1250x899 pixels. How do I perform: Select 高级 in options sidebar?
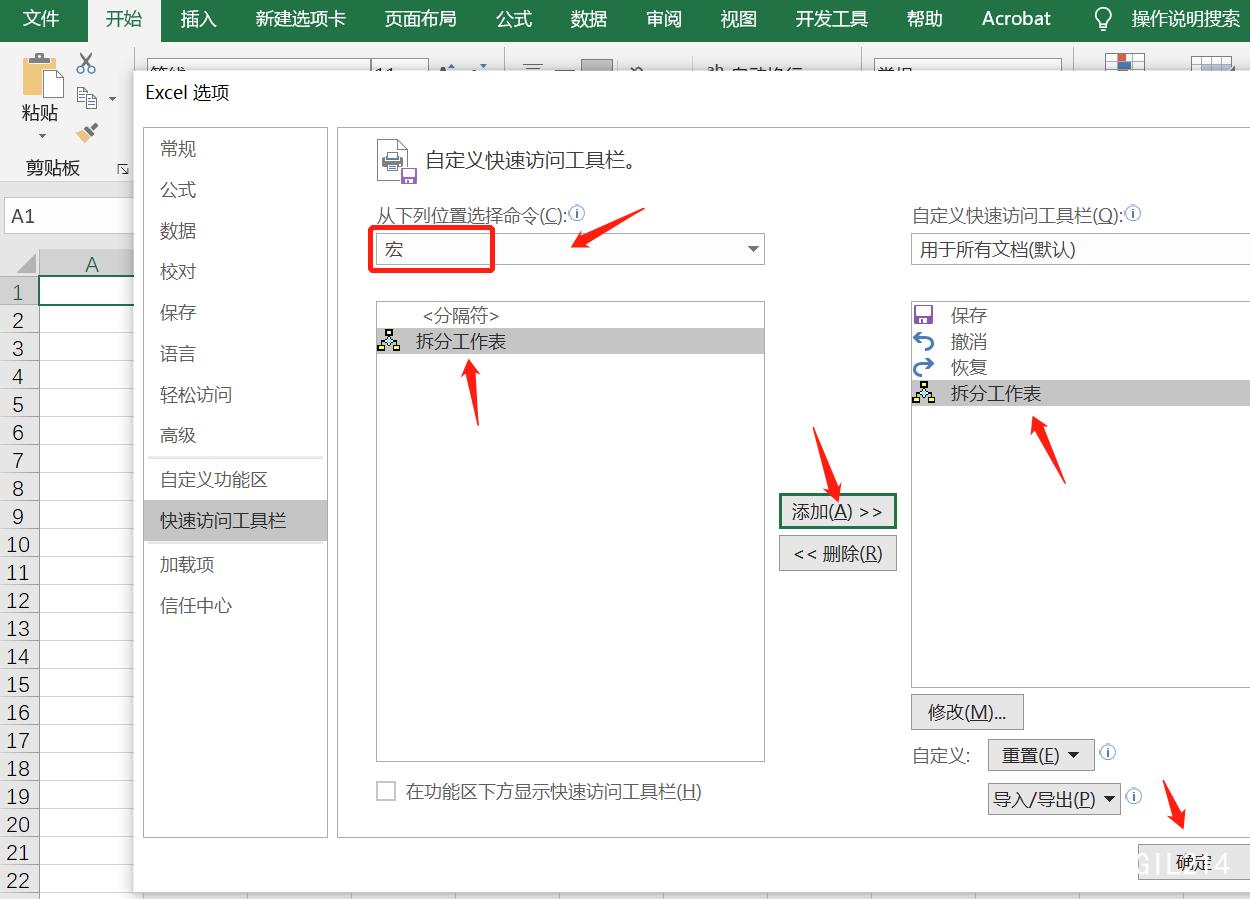click(235, 436)
